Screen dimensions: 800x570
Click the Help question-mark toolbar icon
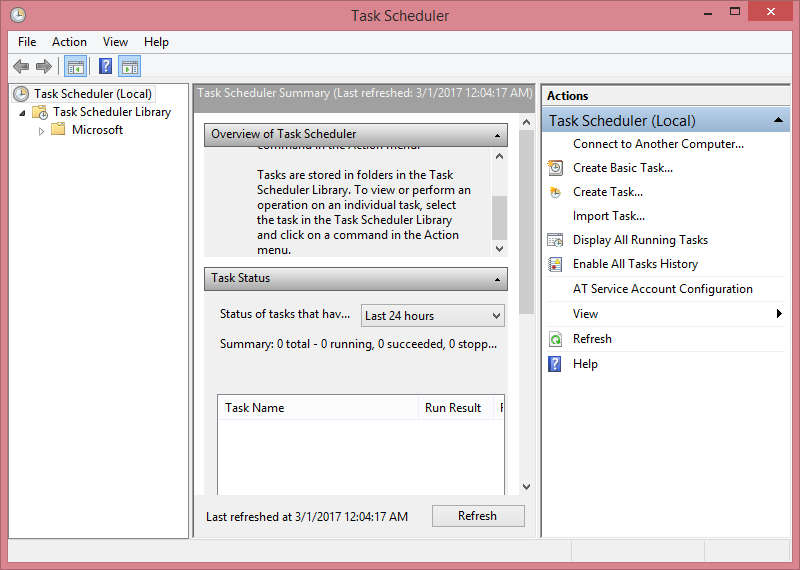[x=105, y=66]
